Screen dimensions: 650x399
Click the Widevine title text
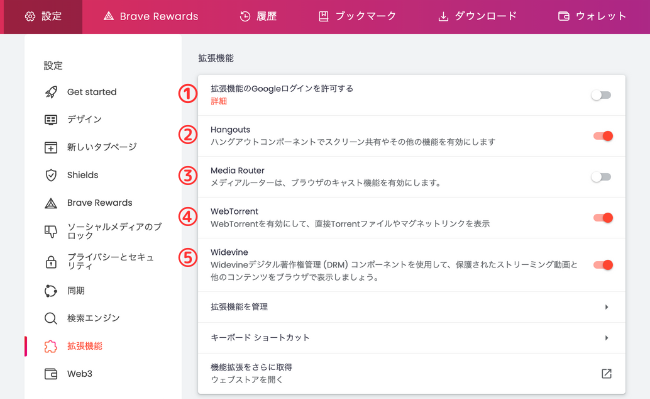pos(229,252)
